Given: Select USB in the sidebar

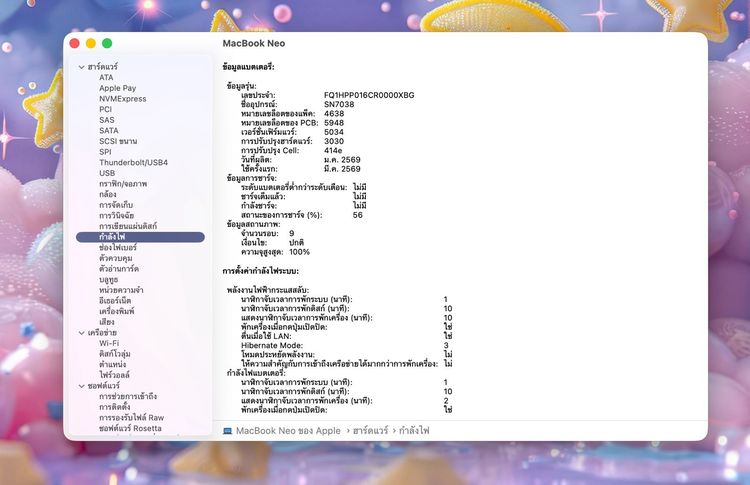Looking at the screenshot, I should click(107, 173).
